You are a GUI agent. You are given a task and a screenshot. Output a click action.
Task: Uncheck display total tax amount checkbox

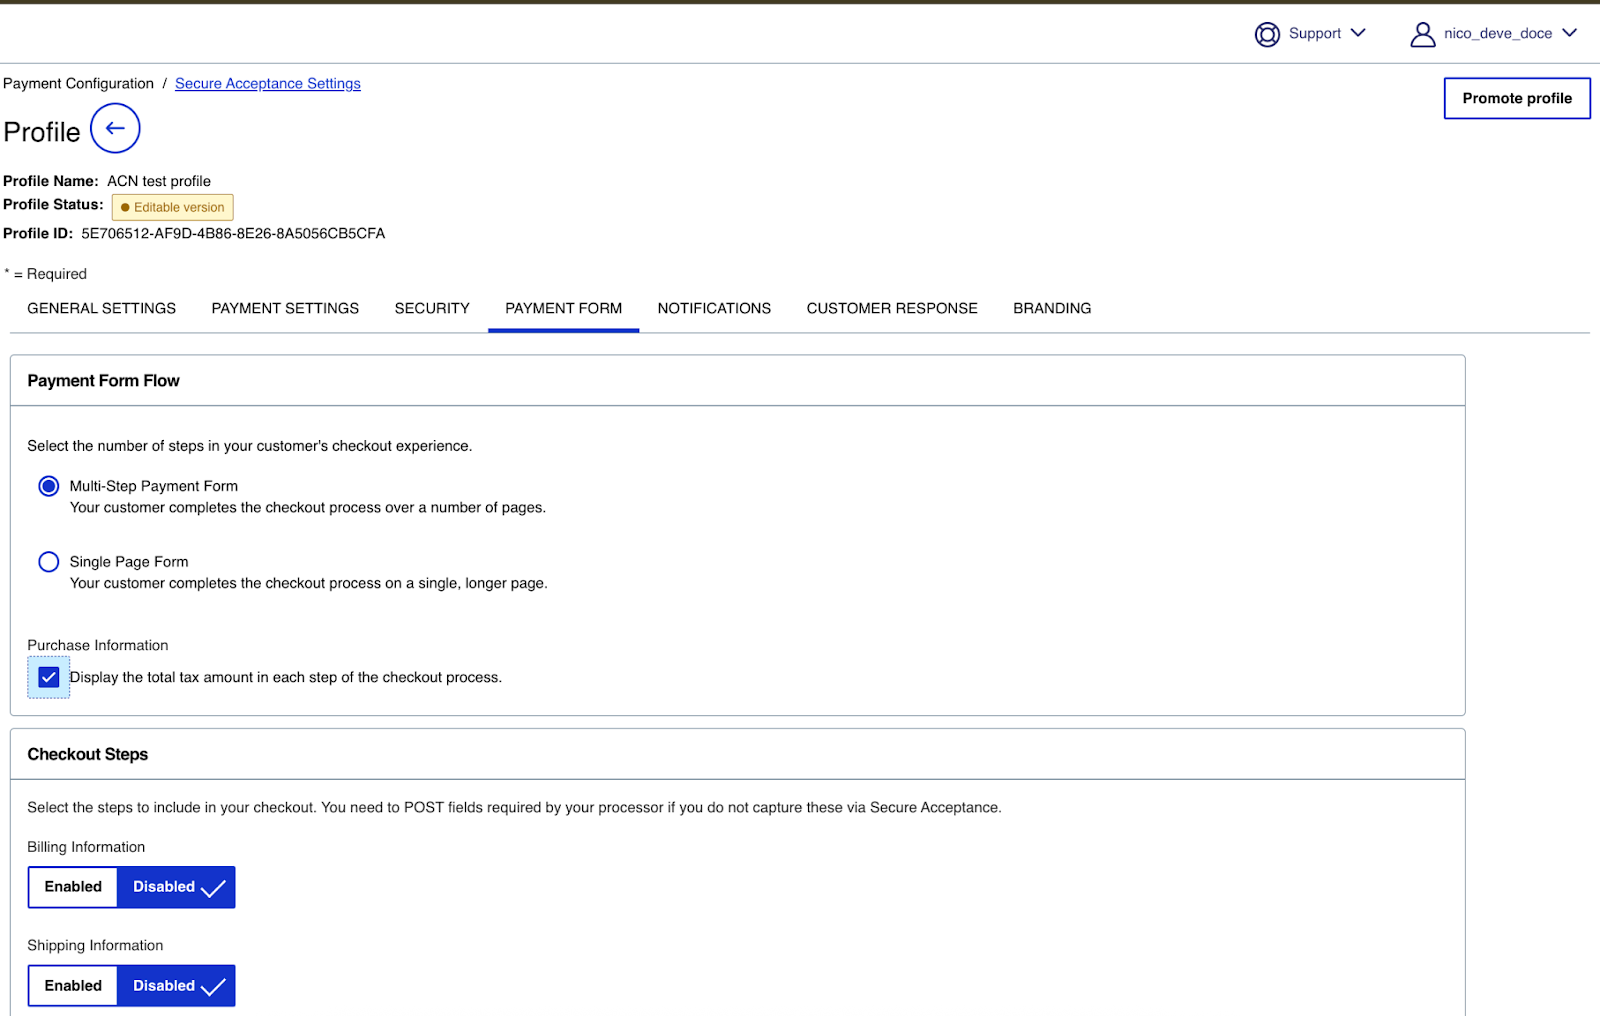48,677
